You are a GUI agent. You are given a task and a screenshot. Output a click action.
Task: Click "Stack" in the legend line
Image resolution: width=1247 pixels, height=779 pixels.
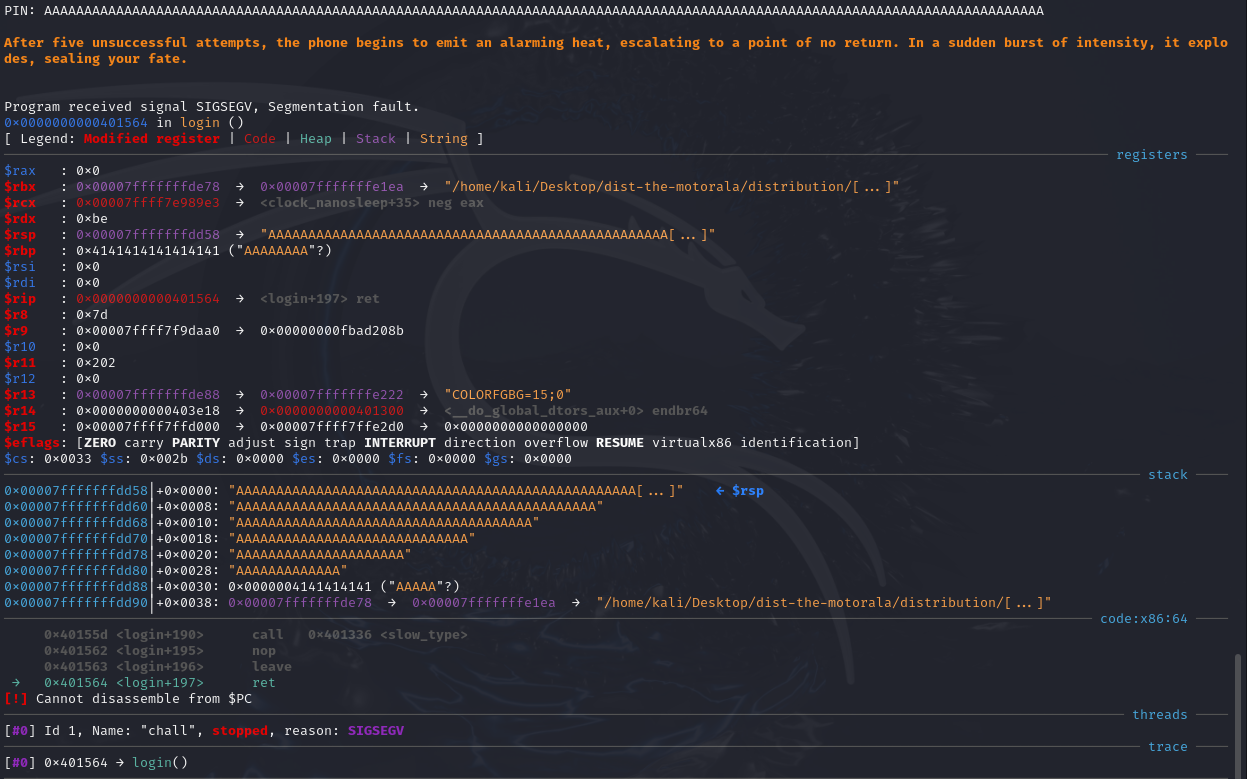(x=376, y=139)
